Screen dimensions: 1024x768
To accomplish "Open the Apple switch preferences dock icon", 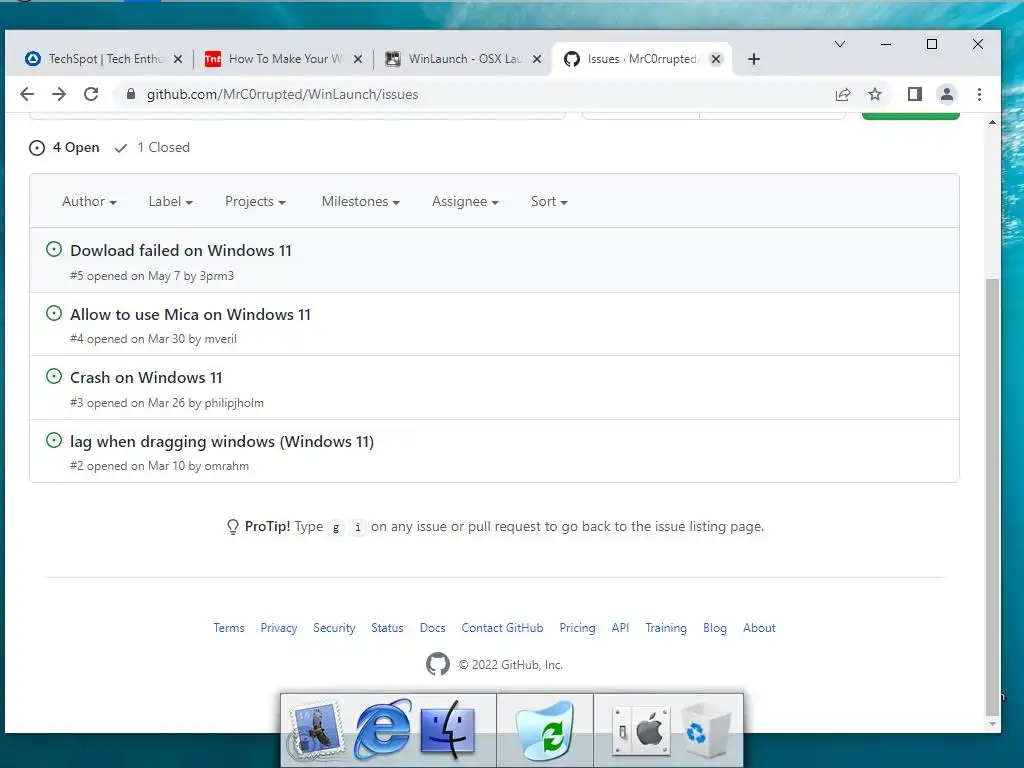I will pyautogui.click(x=642, y=730).
